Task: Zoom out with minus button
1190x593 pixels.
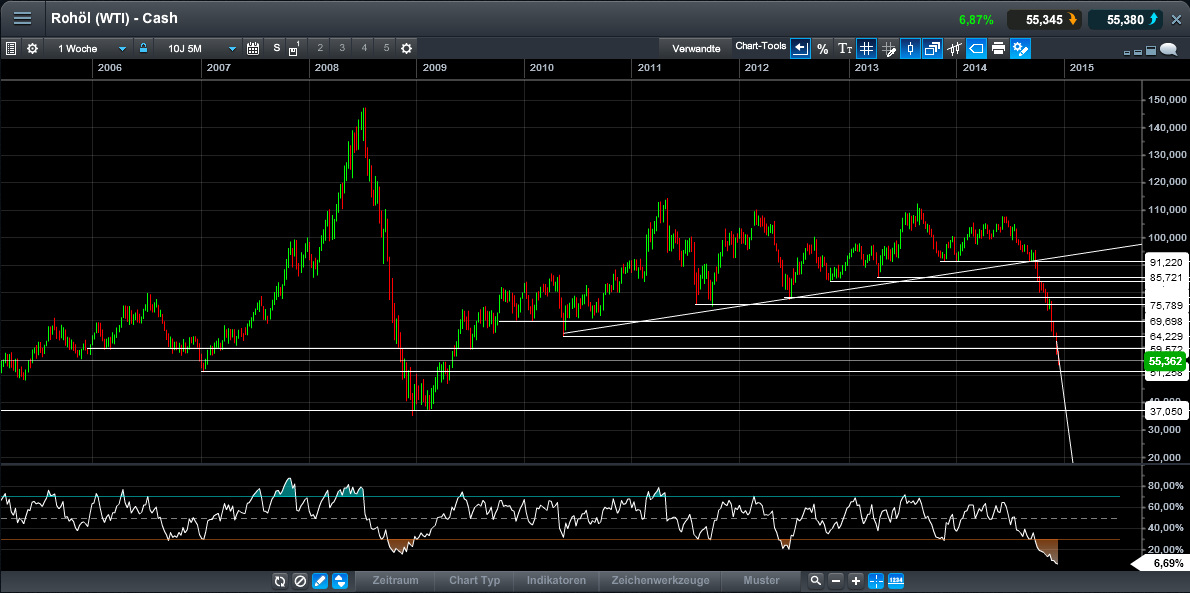Action: pyautogui.click(x=836, y=581)
